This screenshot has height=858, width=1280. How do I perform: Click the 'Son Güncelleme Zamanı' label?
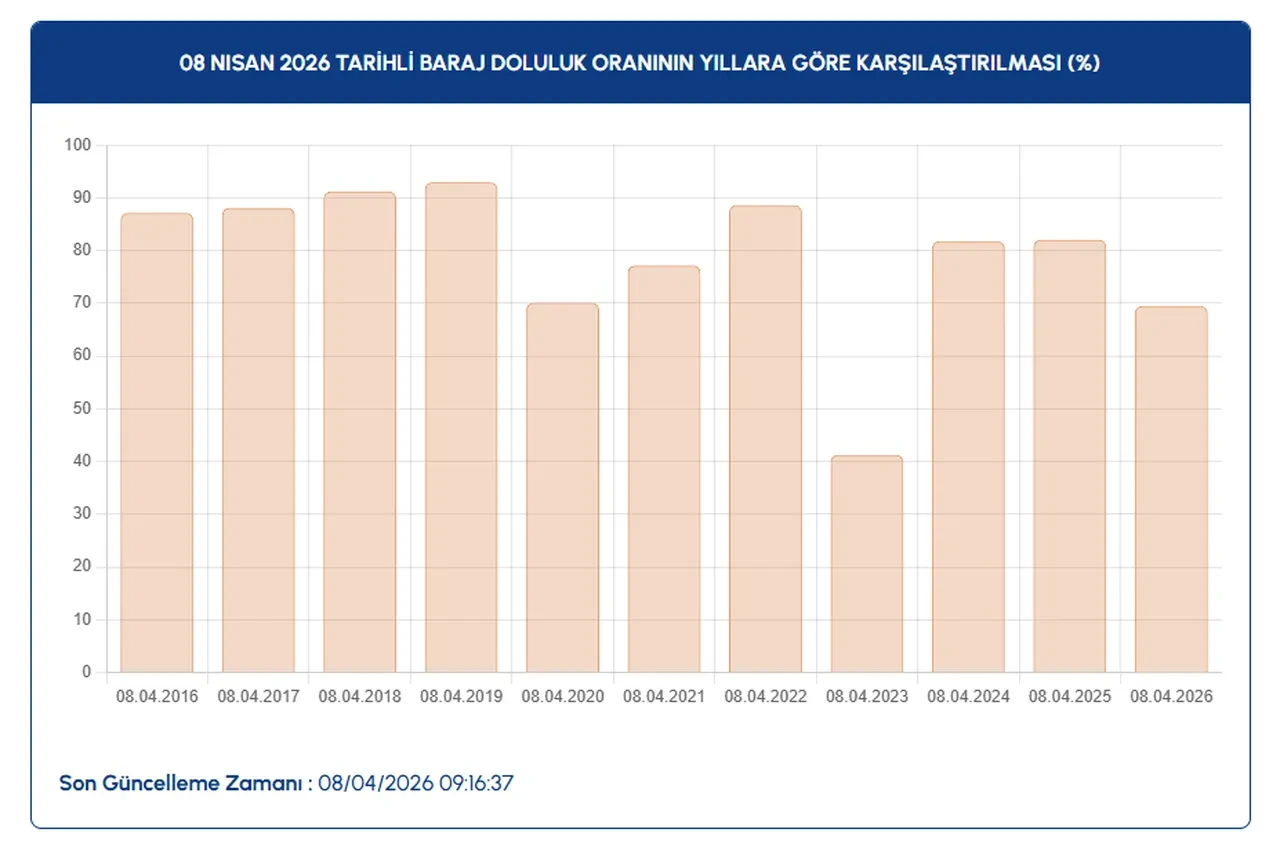pos(180,783)
